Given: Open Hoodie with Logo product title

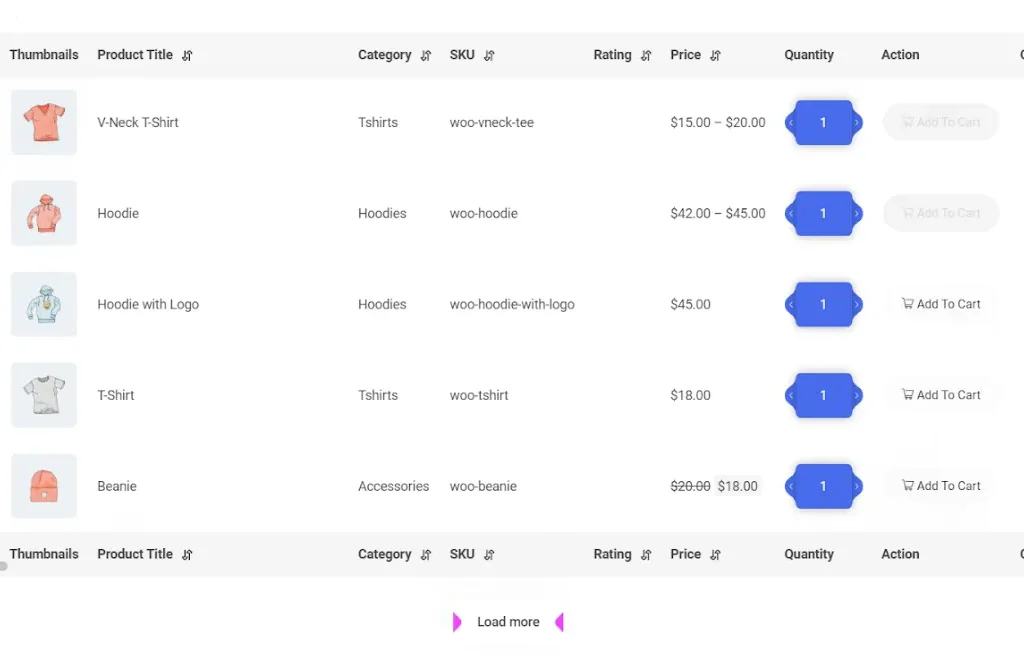Looking at the screenshot, I should pos(148,304).
